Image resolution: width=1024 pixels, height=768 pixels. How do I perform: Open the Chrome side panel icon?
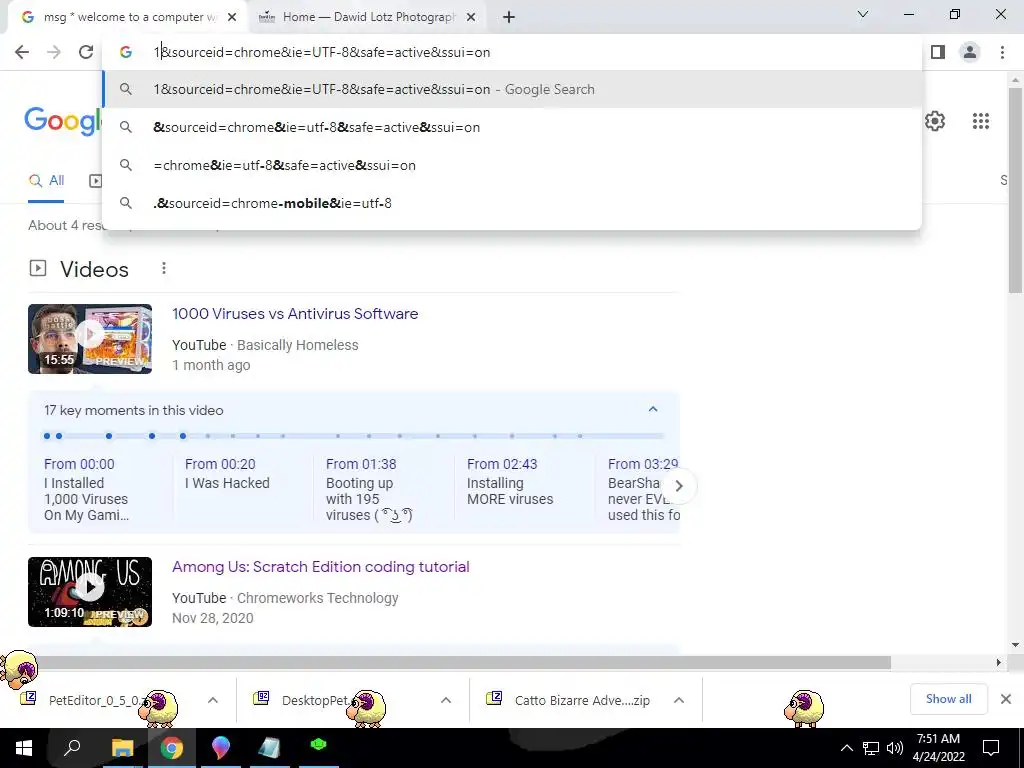938,52
